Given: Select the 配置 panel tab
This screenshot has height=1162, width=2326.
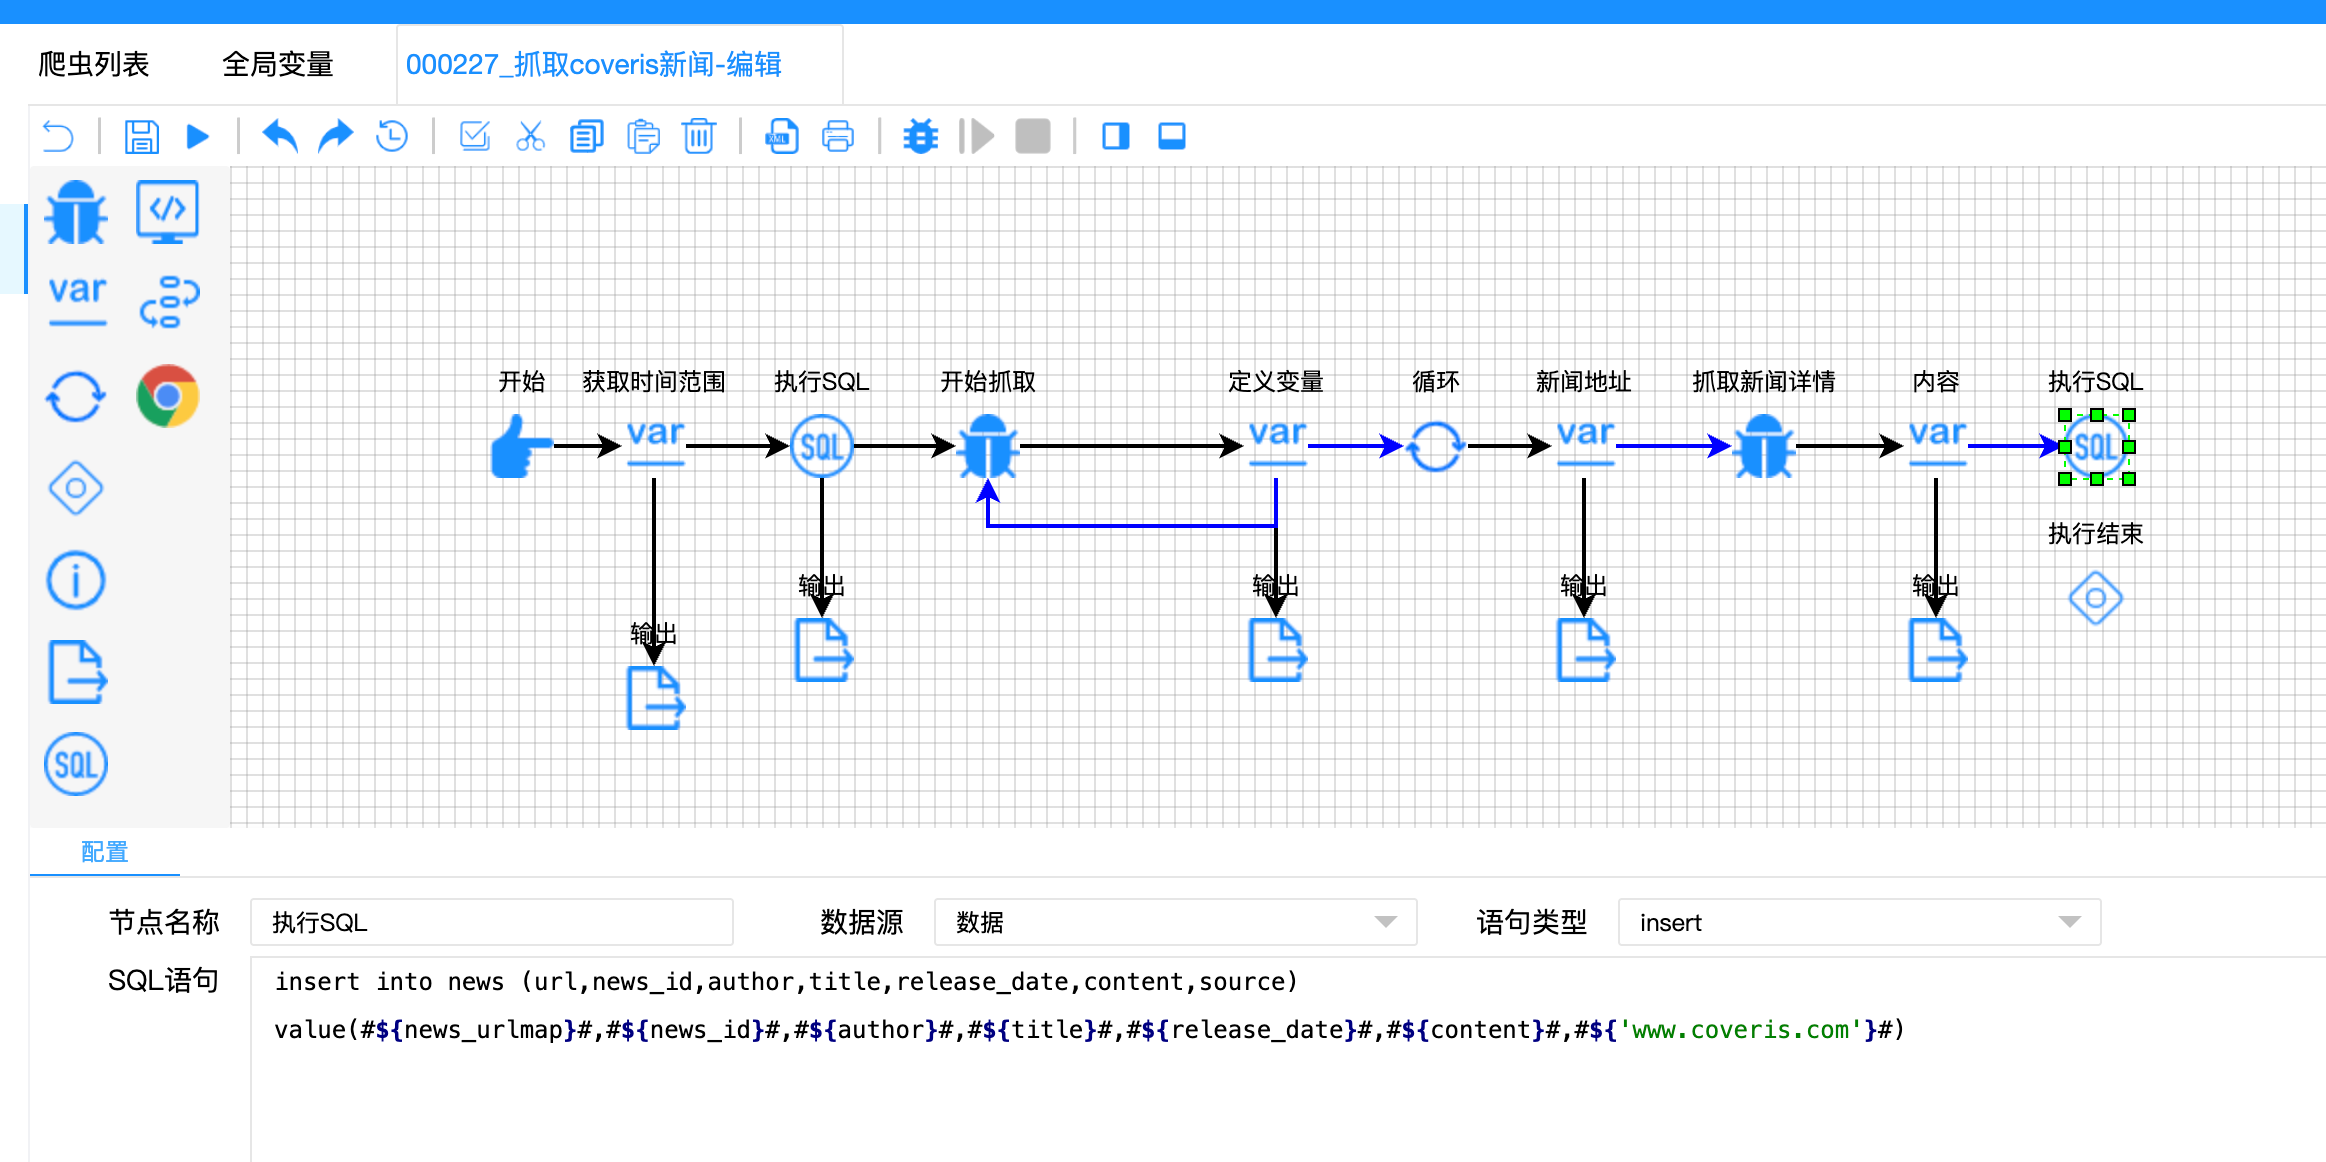Looking at the screenshot, I should [104, 852].
